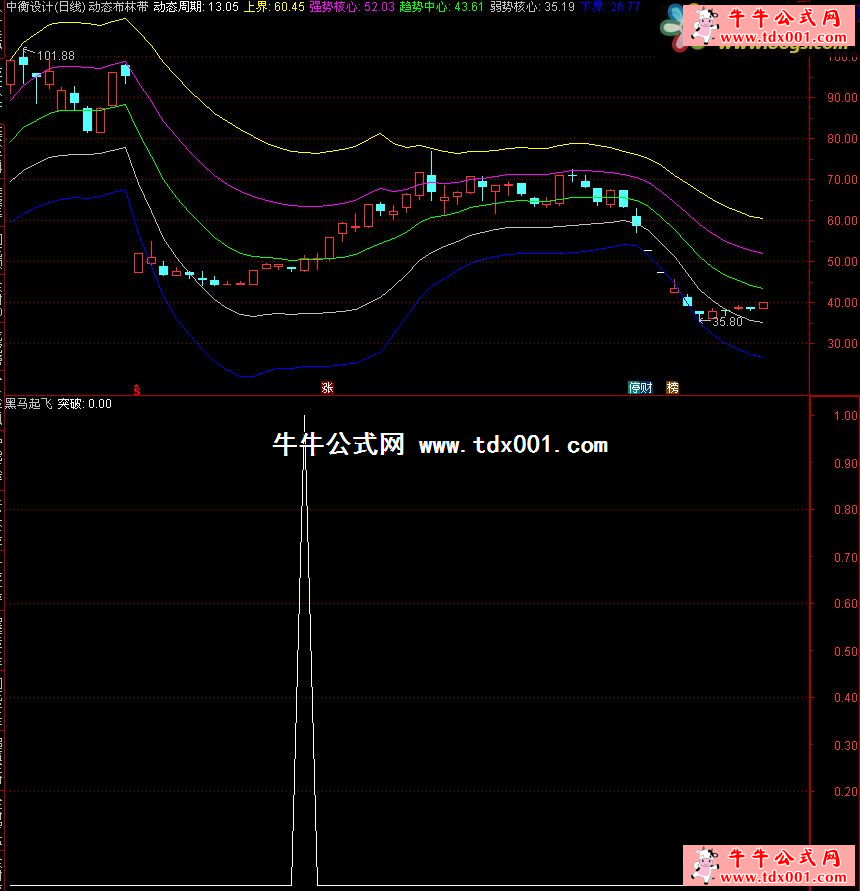Click the 50.00 price axis label

(x=842, y=261)
